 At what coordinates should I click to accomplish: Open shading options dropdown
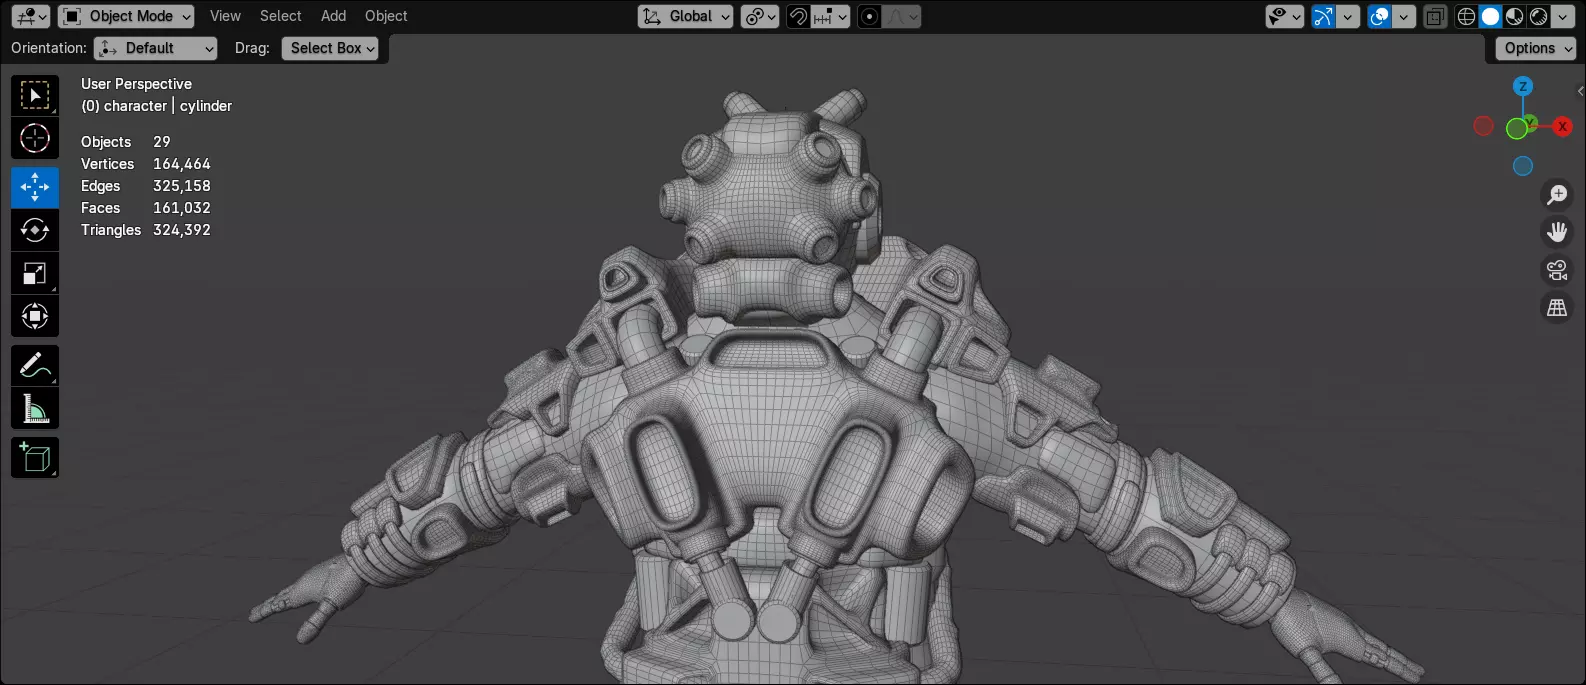click(1562, 16)
